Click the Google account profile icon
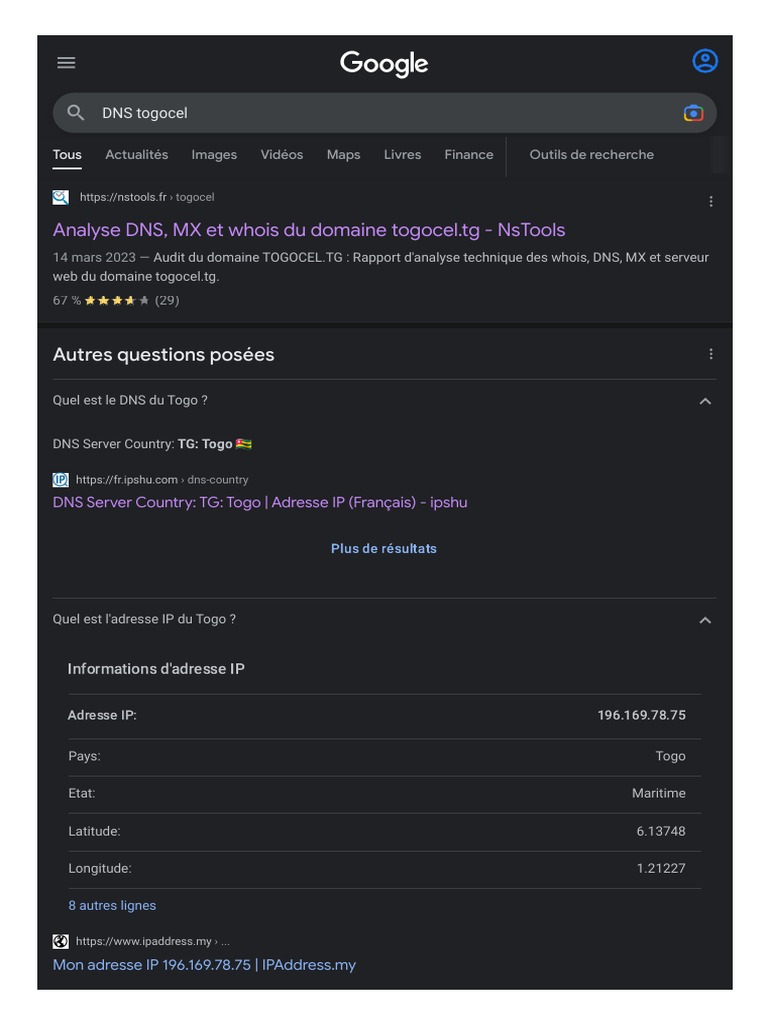This screenshot has height=1024, width=768. click(705, 61)
